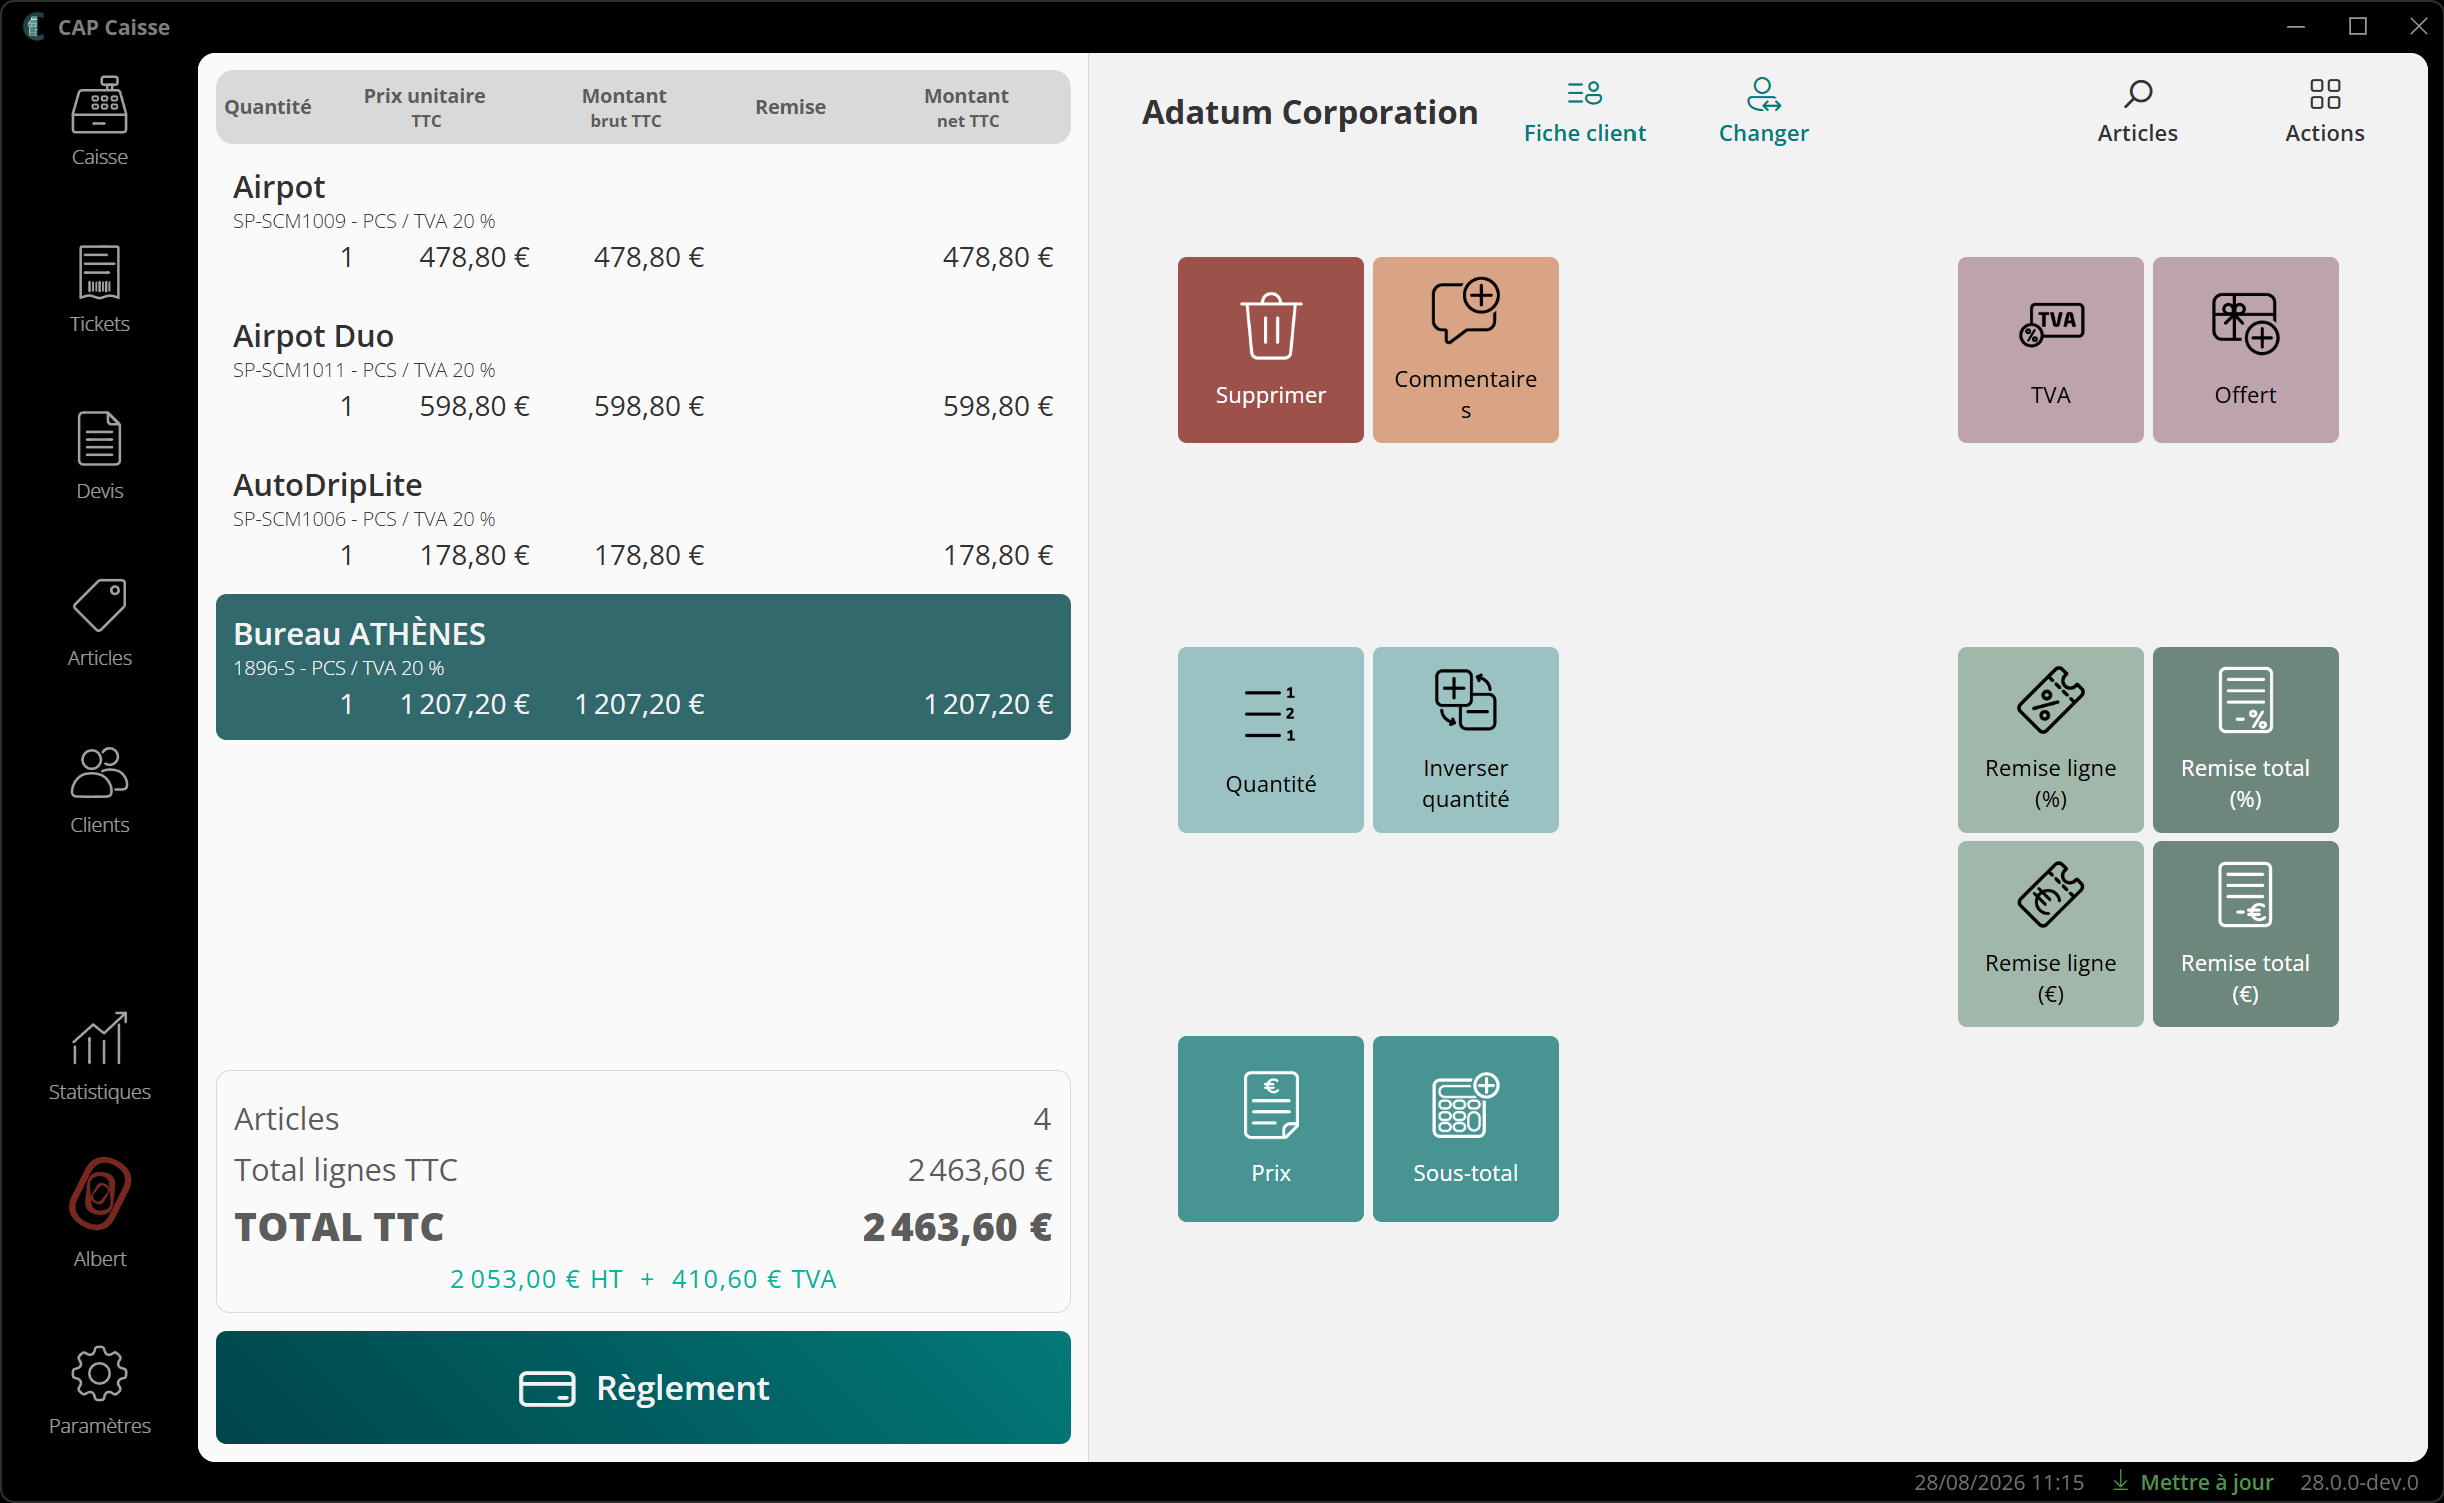Go to Devis in sidebar

pos(99,455)
